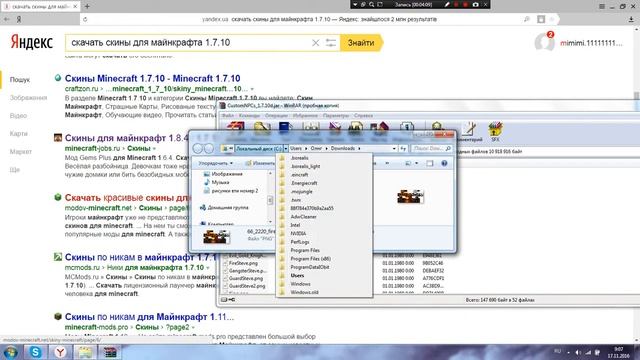Click the magnifier icon in recording toolbar

coord(371,4)
